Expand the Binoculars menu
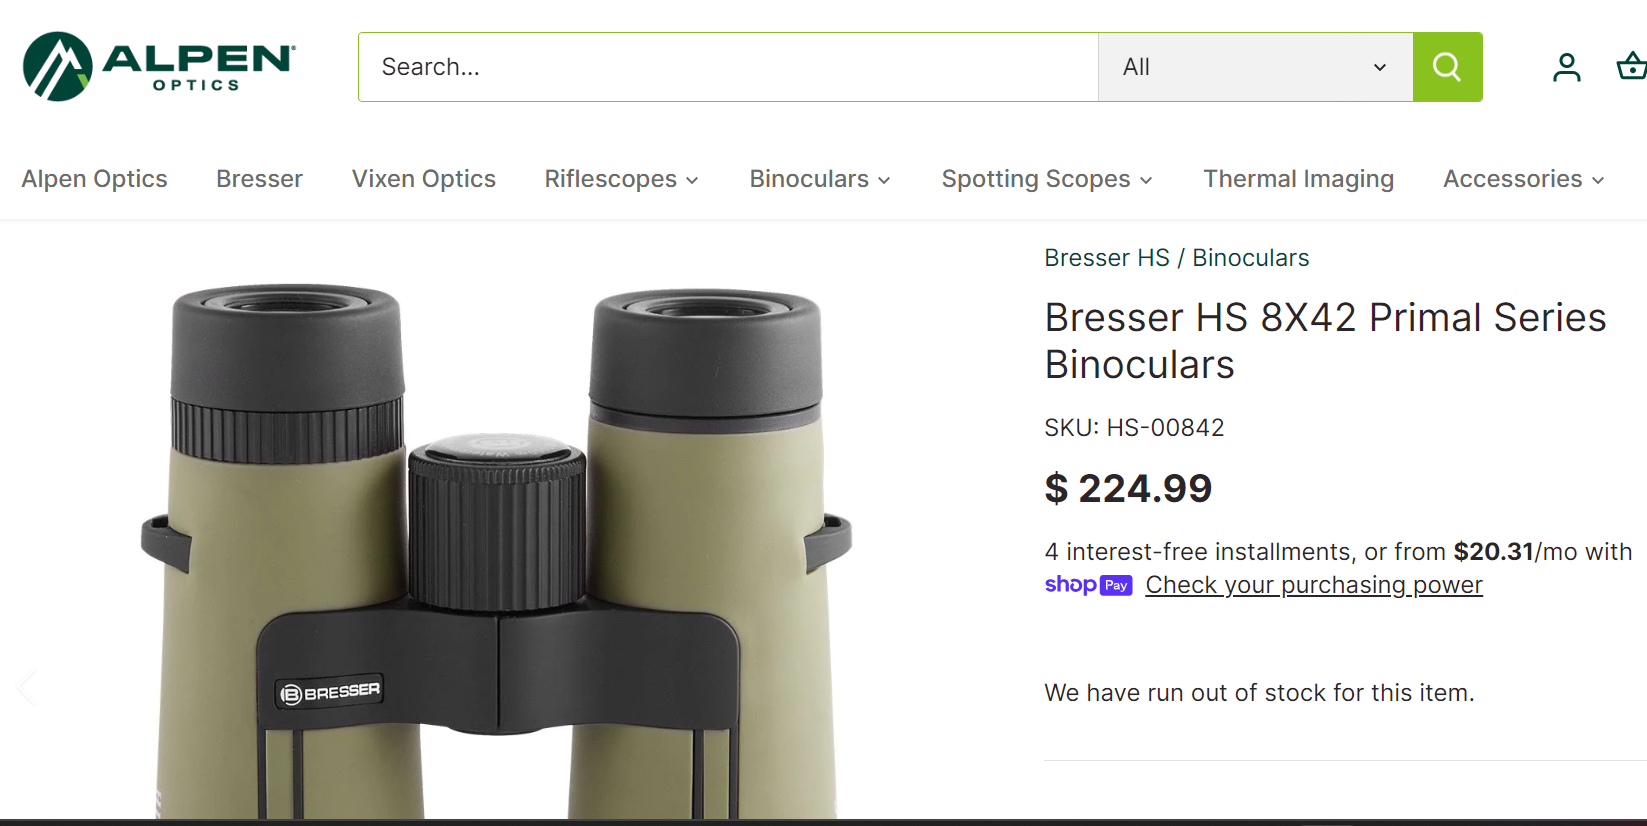The image size is (1647, 826). [x=818, y=178]
